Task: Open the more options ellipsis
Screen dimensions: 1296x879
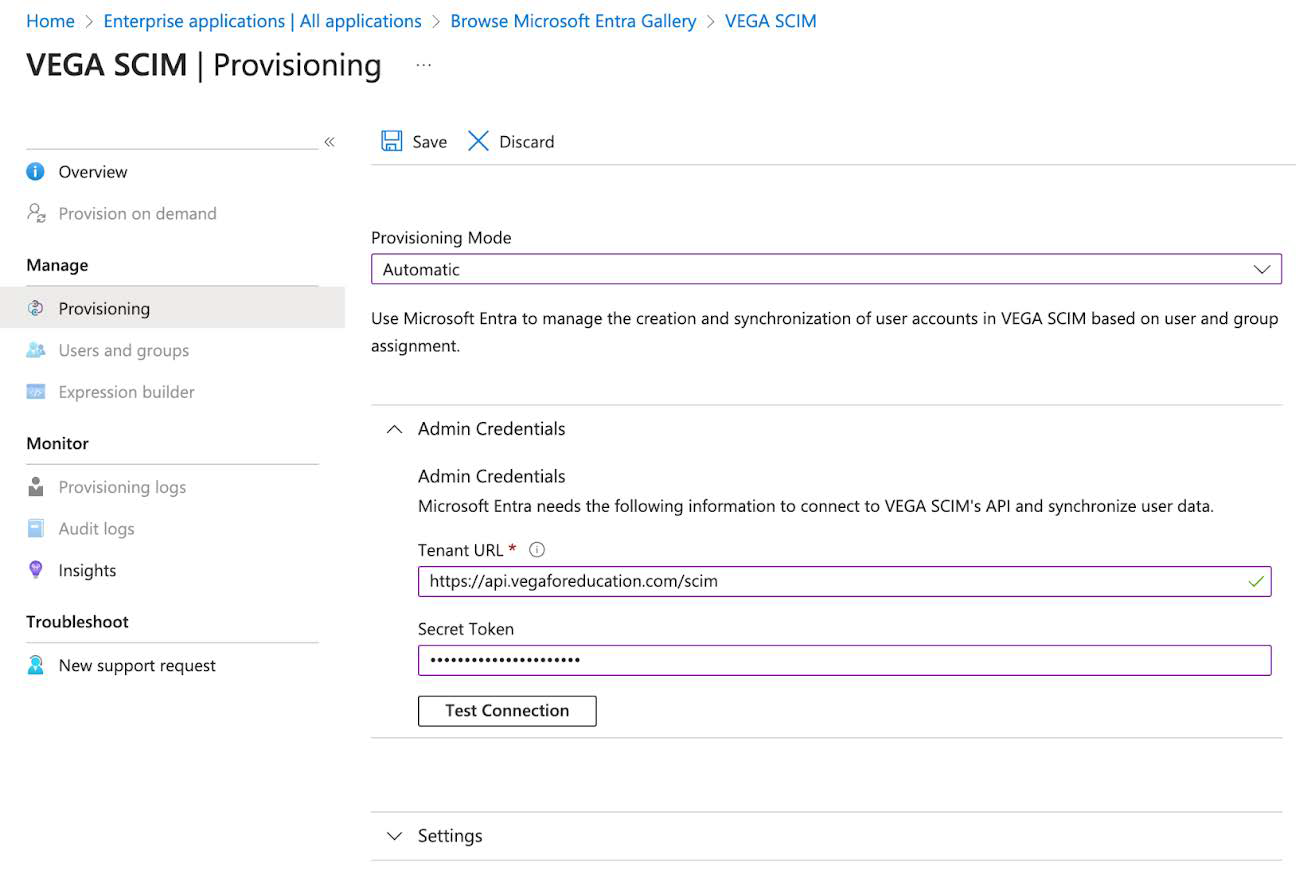Action: (x=424, y=65)
